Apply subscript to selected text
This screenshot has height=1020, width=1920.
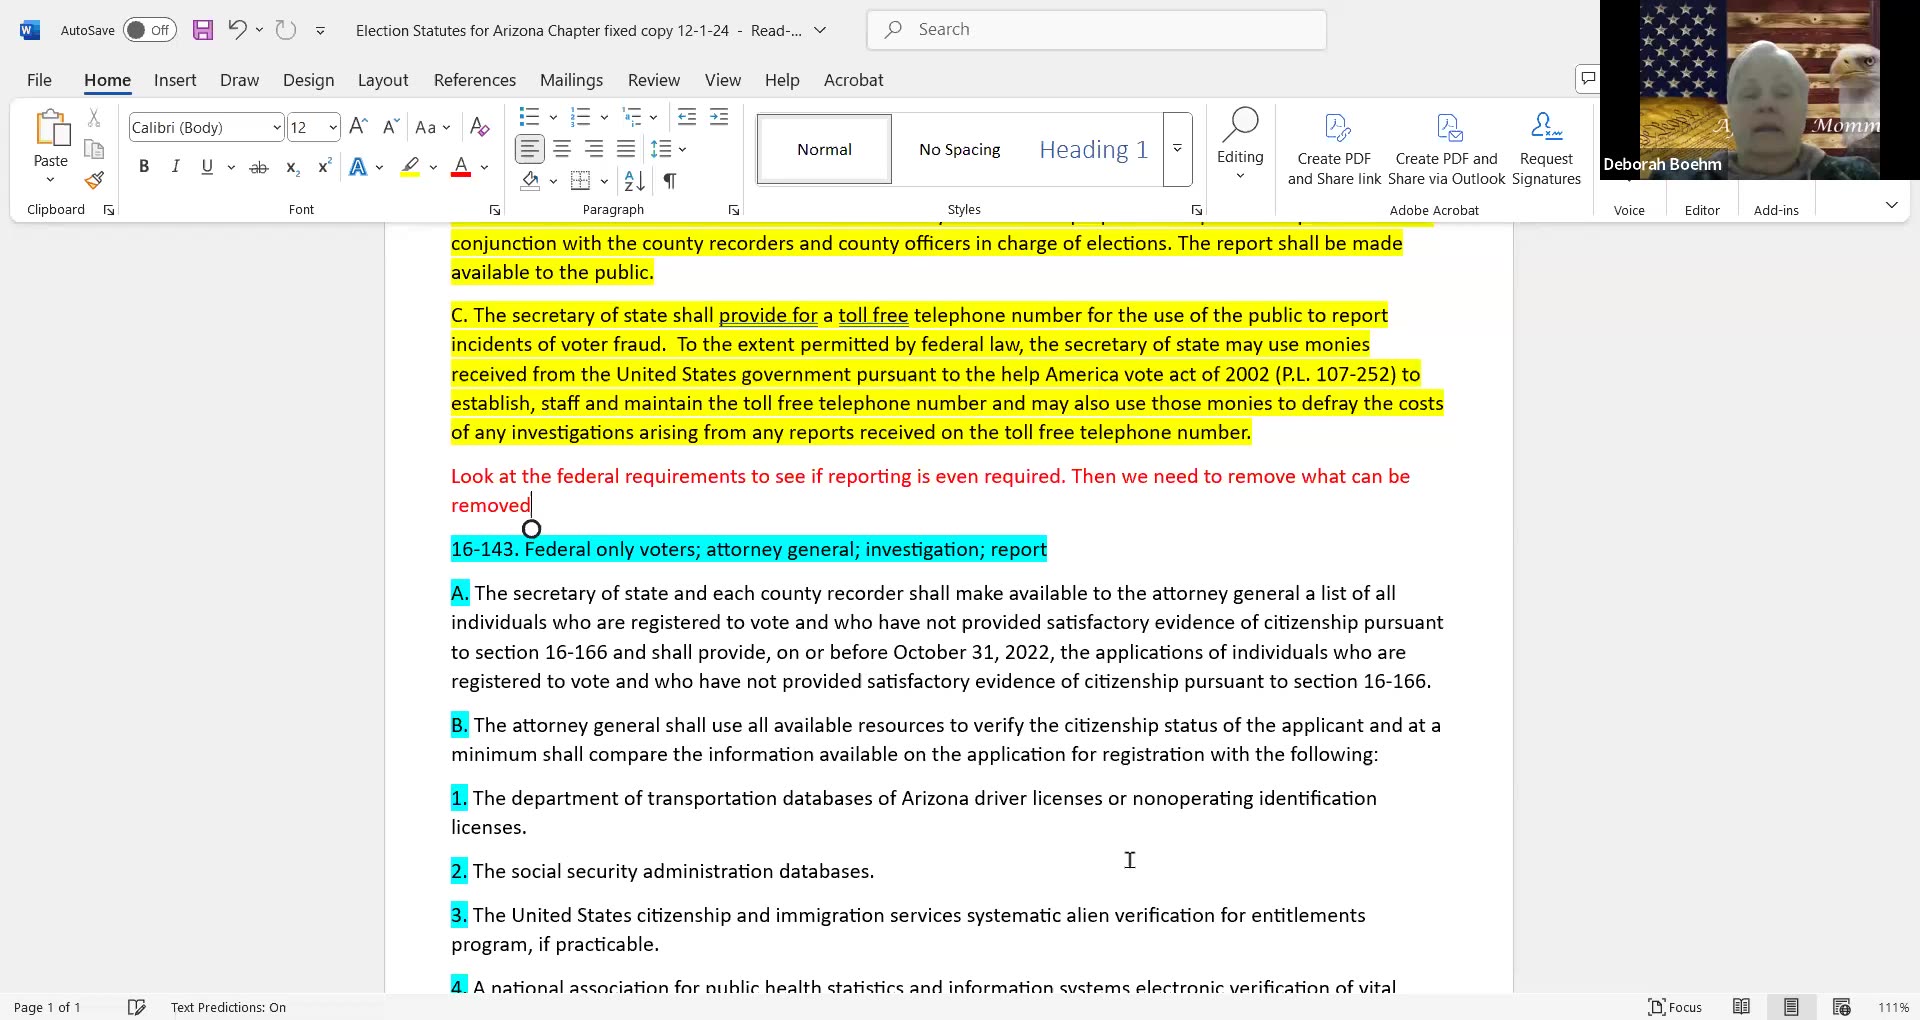coord(291,167)
